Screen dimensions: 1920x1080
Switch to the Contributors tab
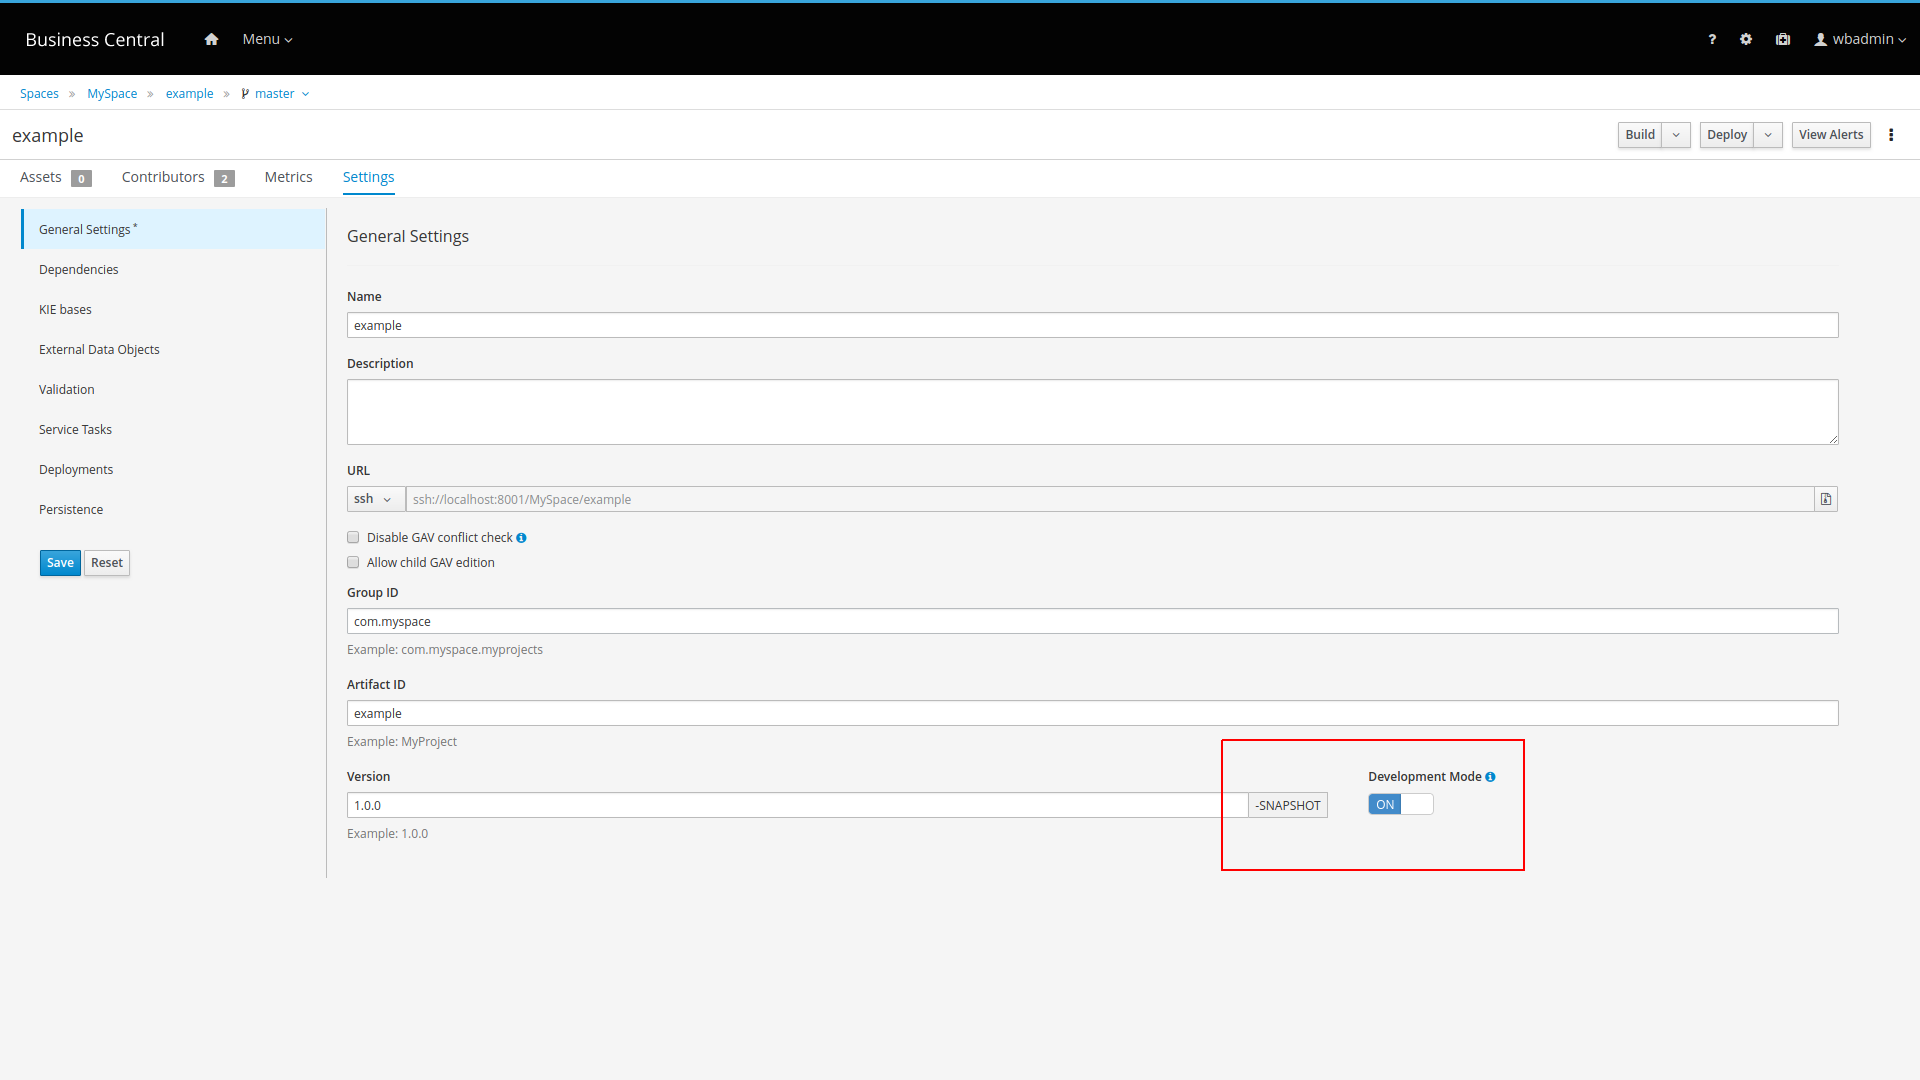pos(164,177)
